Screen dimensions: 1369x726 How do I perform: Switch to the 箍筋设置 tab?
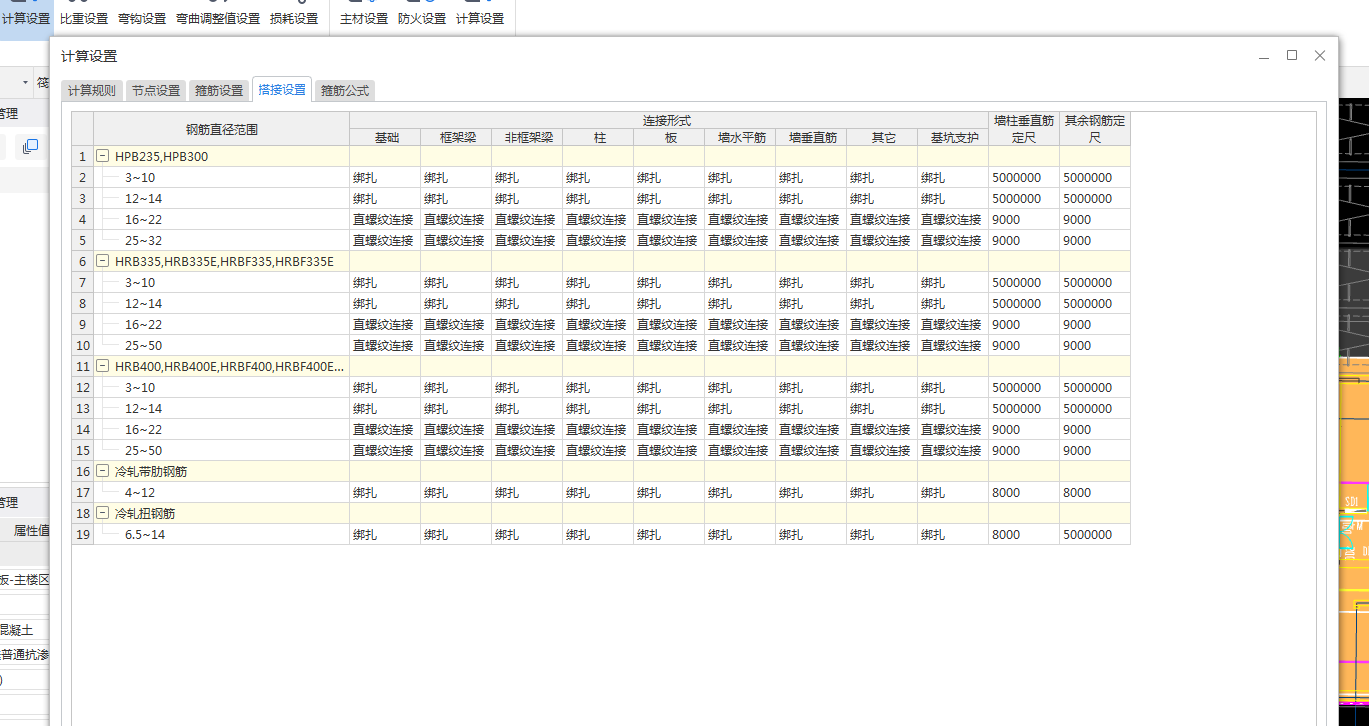tap(219, 90)
